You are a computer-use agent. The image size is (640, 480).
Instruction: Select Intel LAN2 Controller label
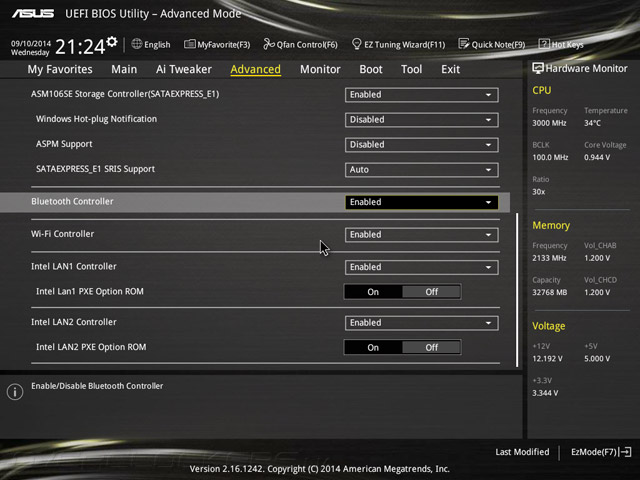(74, 322)
